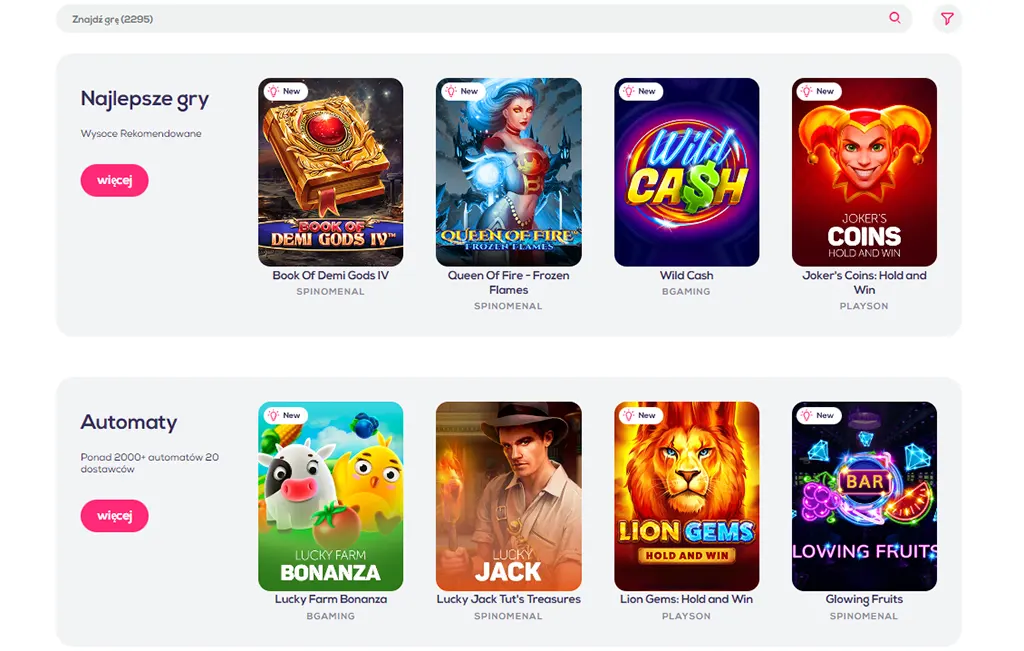Image resolution: width=1024 pixels, height=651 pixels.
Task: Click New badge on Lucky Farm Bonanza
Action: 285,415
